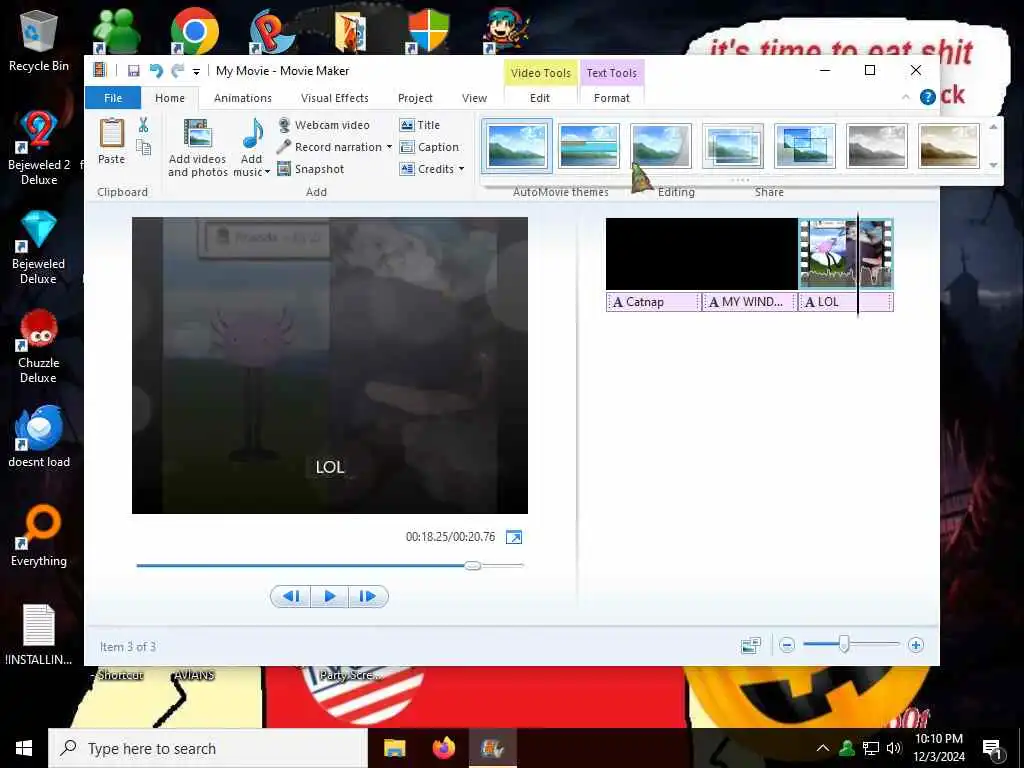Click the Windows search box
This screenshot has height=768, width=1024.
(x=208, y=748)
